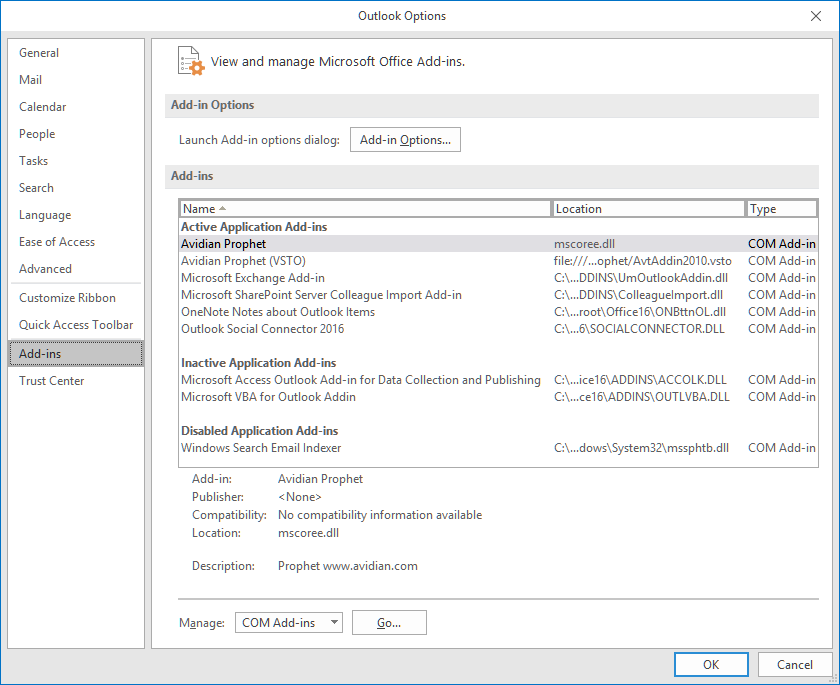
Task: Click the Add-in Options button
Action: pyautogui.click(x=405, y=139)
